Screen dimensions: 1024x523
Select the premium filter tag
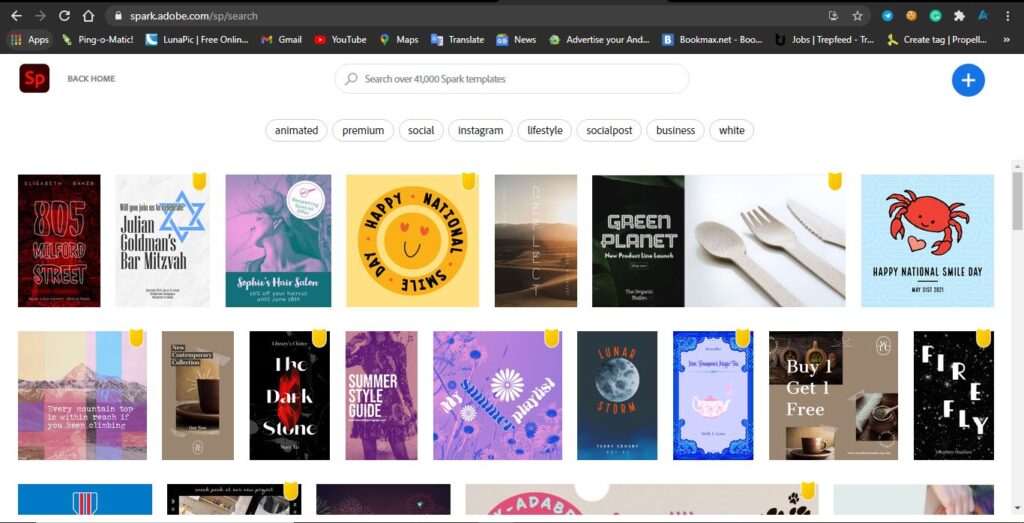pyautogui.click(x=363, y=131)
